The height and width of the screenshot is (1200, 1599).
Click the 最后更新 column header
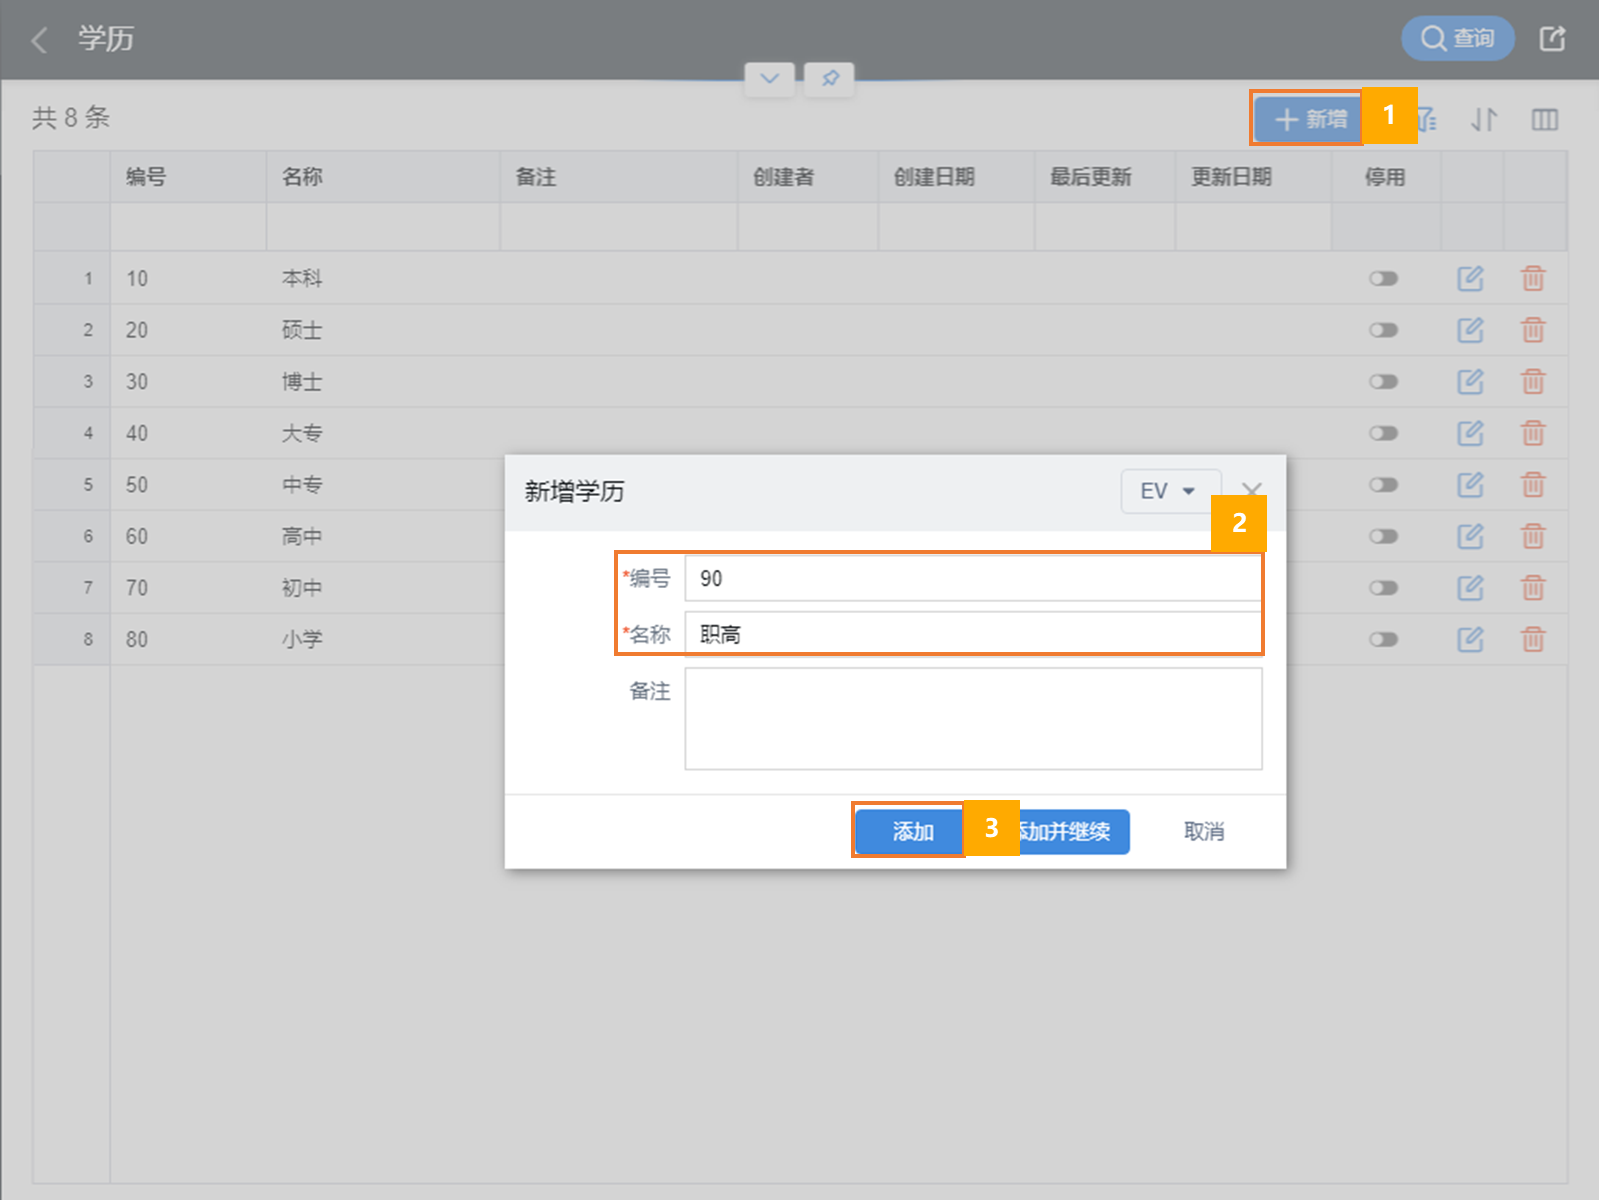(x=1105, y=177)
